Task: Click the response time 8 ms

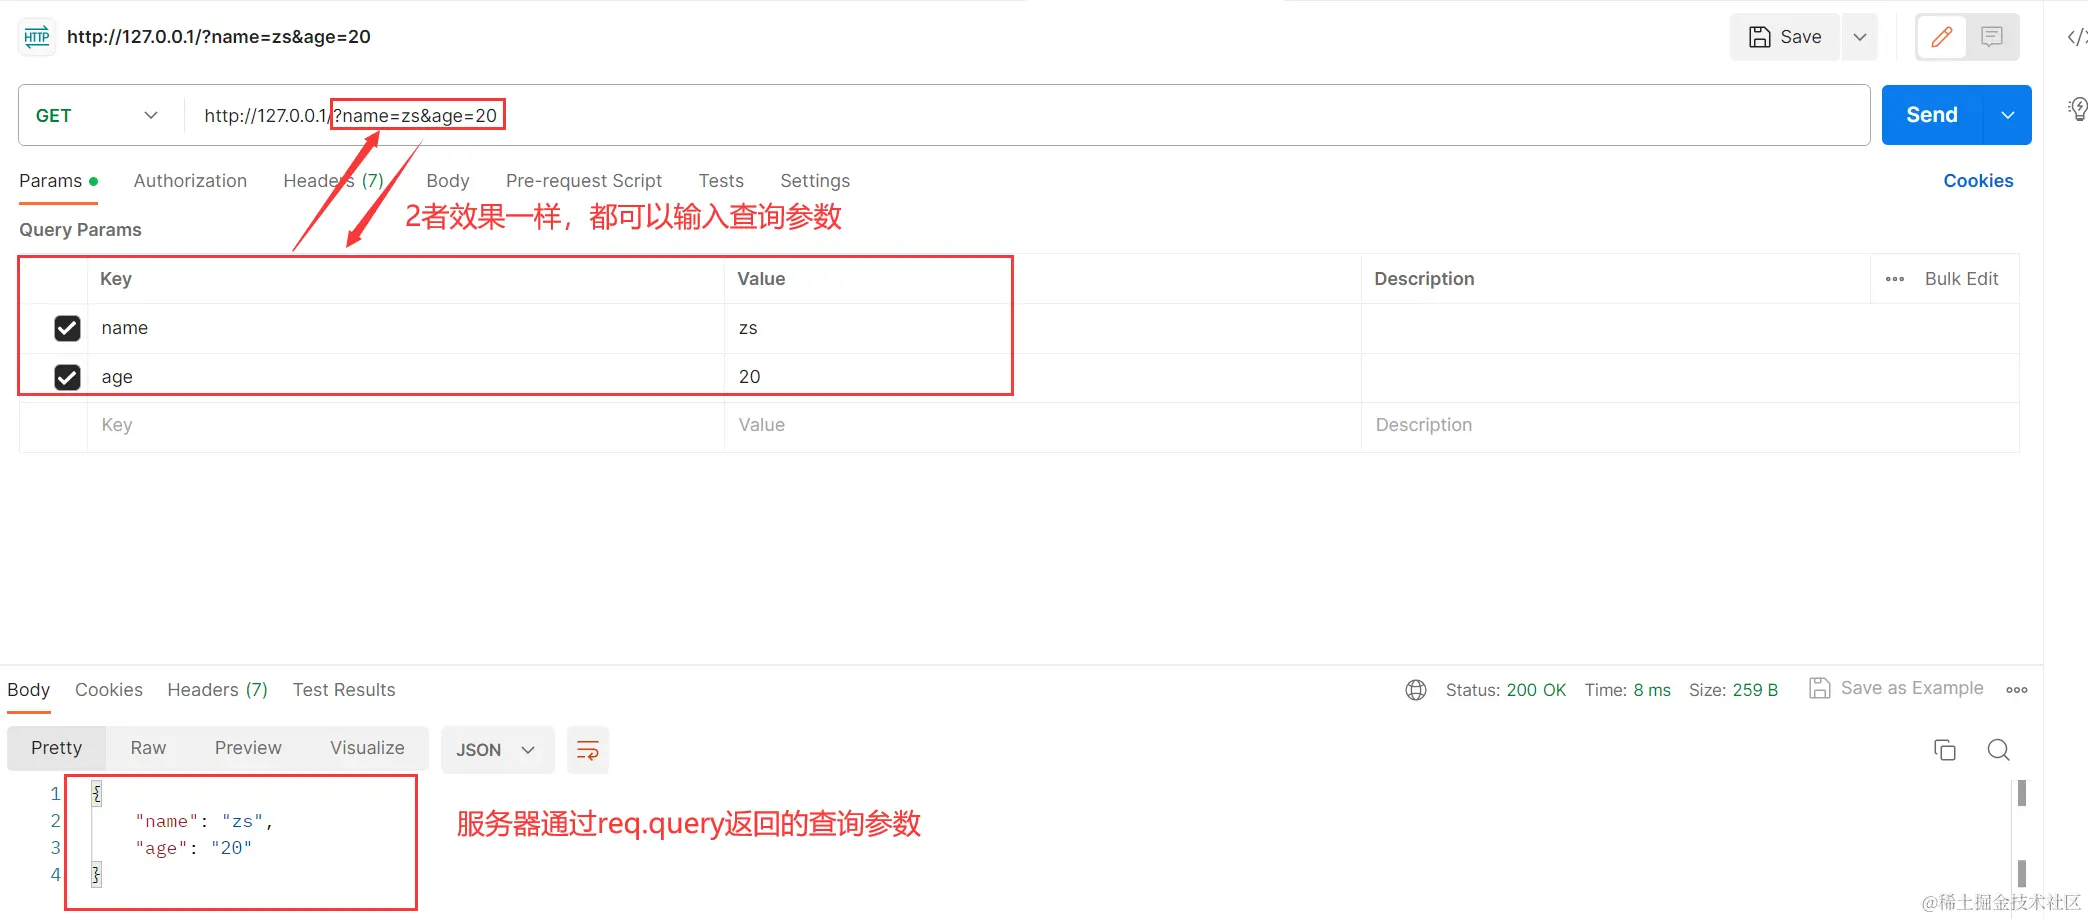Action: (x=1652, y=690)
